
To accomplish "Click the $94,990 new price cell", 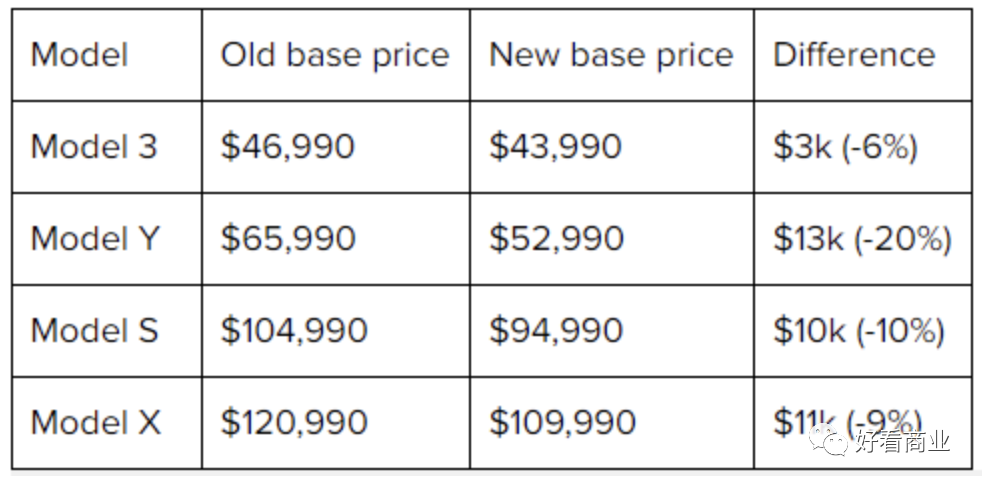I will pyautogui.click(x=556, y=330).
